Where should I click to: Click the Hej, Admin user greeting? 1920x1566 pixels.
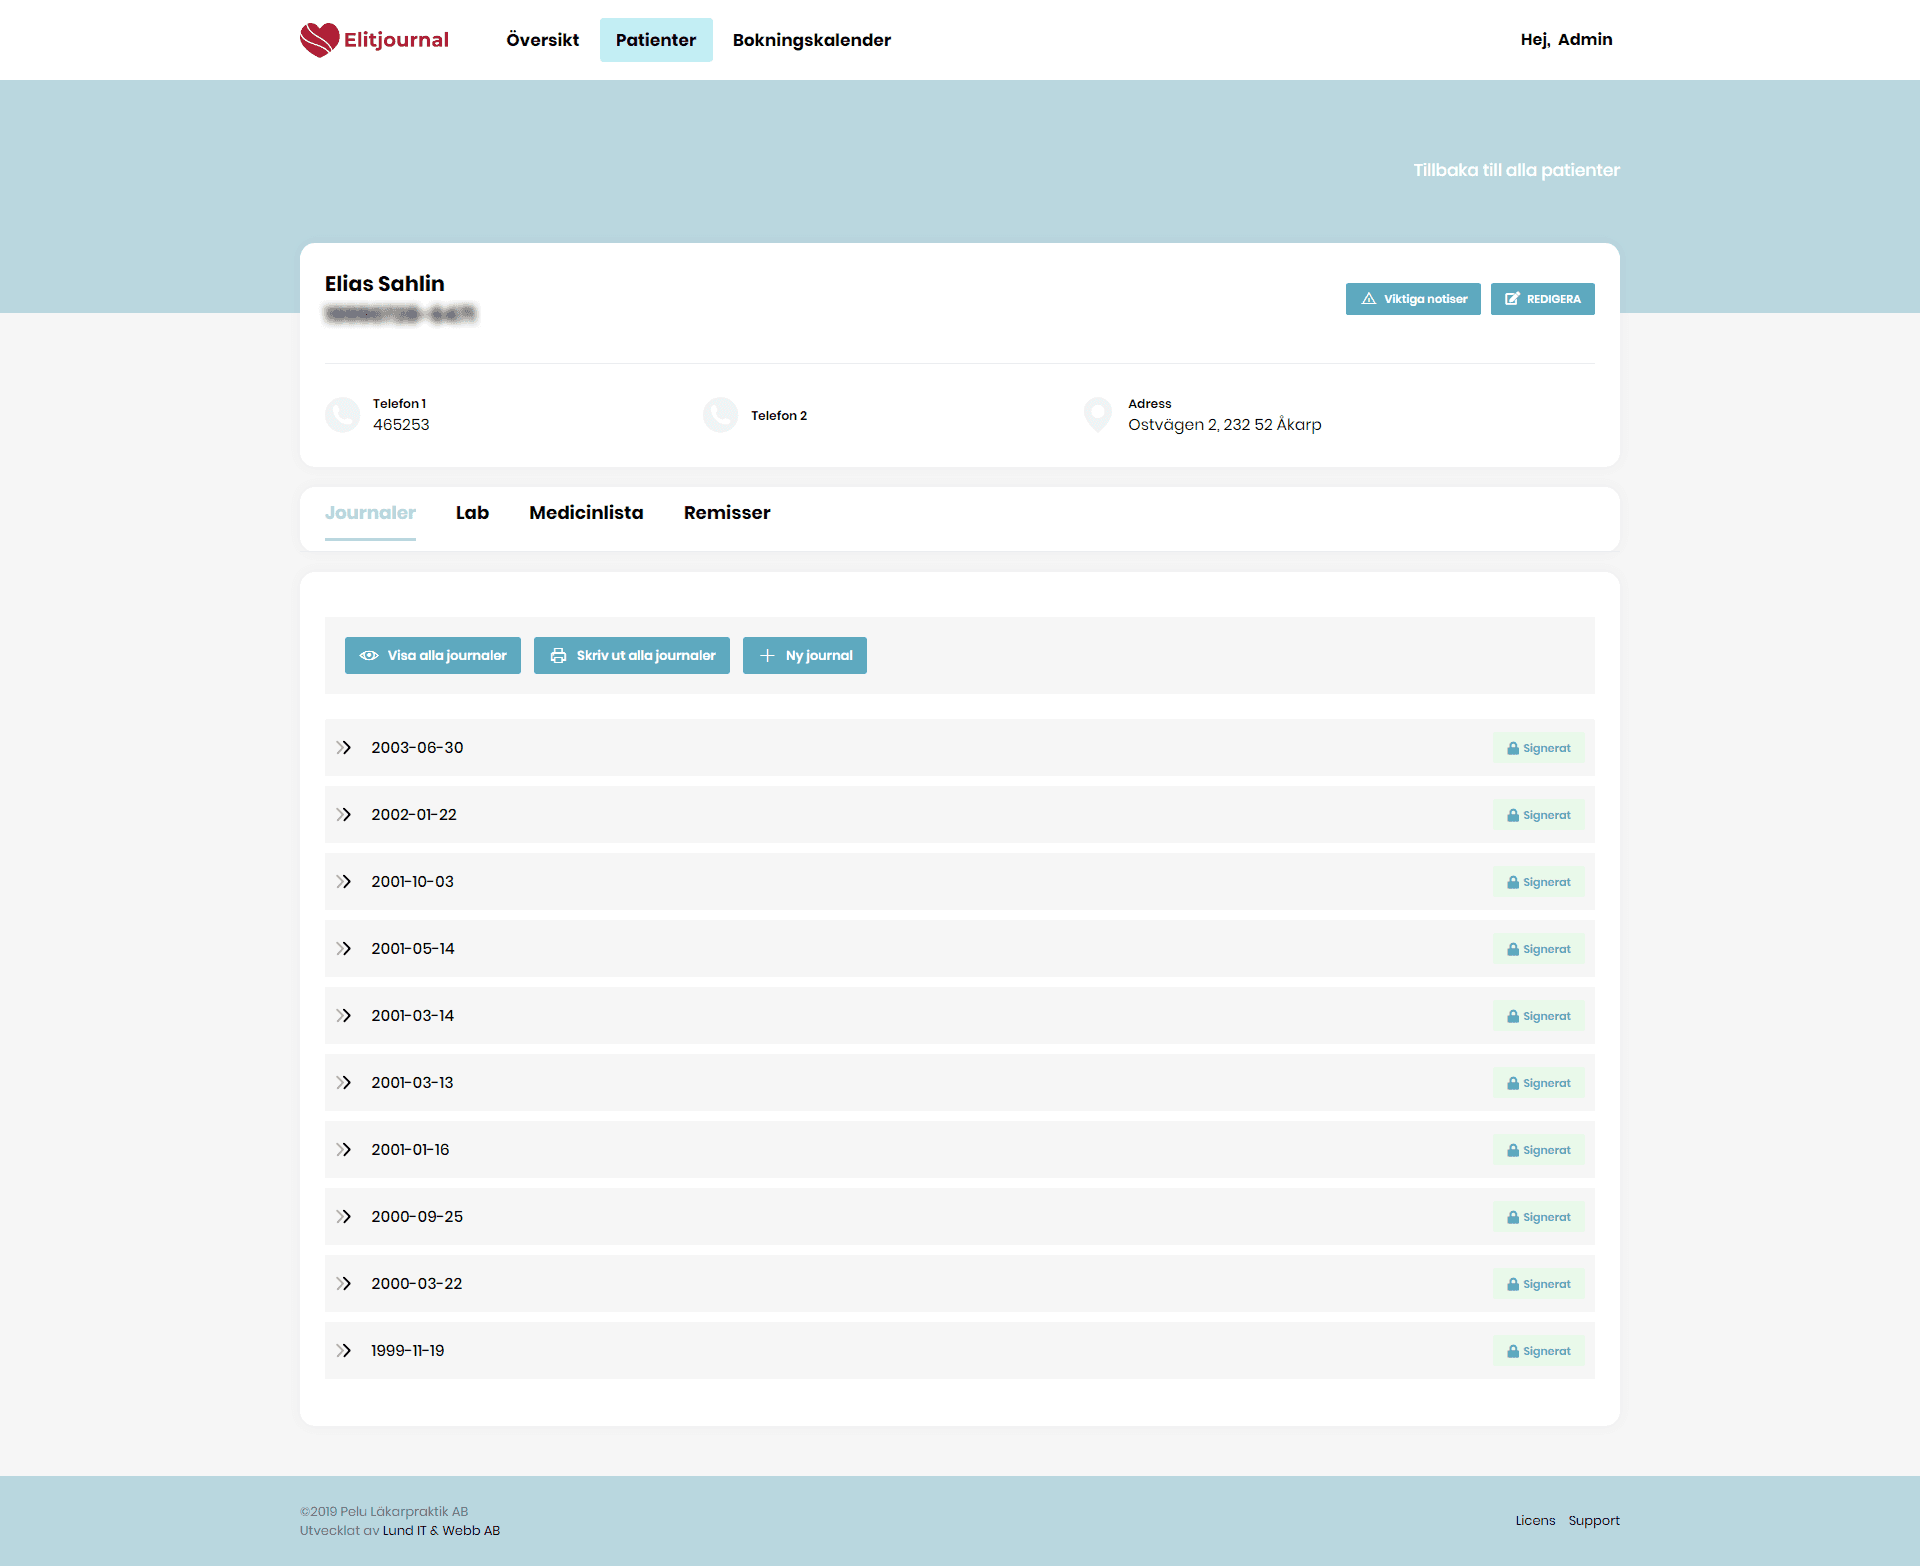(1566, 39)
